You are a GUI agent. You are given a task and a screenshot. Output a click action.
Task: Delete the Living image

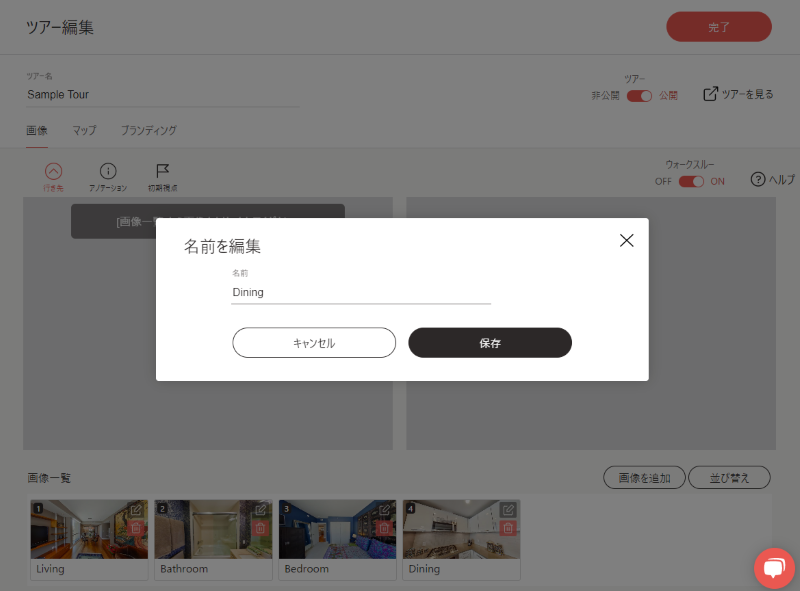pos(136,528)
